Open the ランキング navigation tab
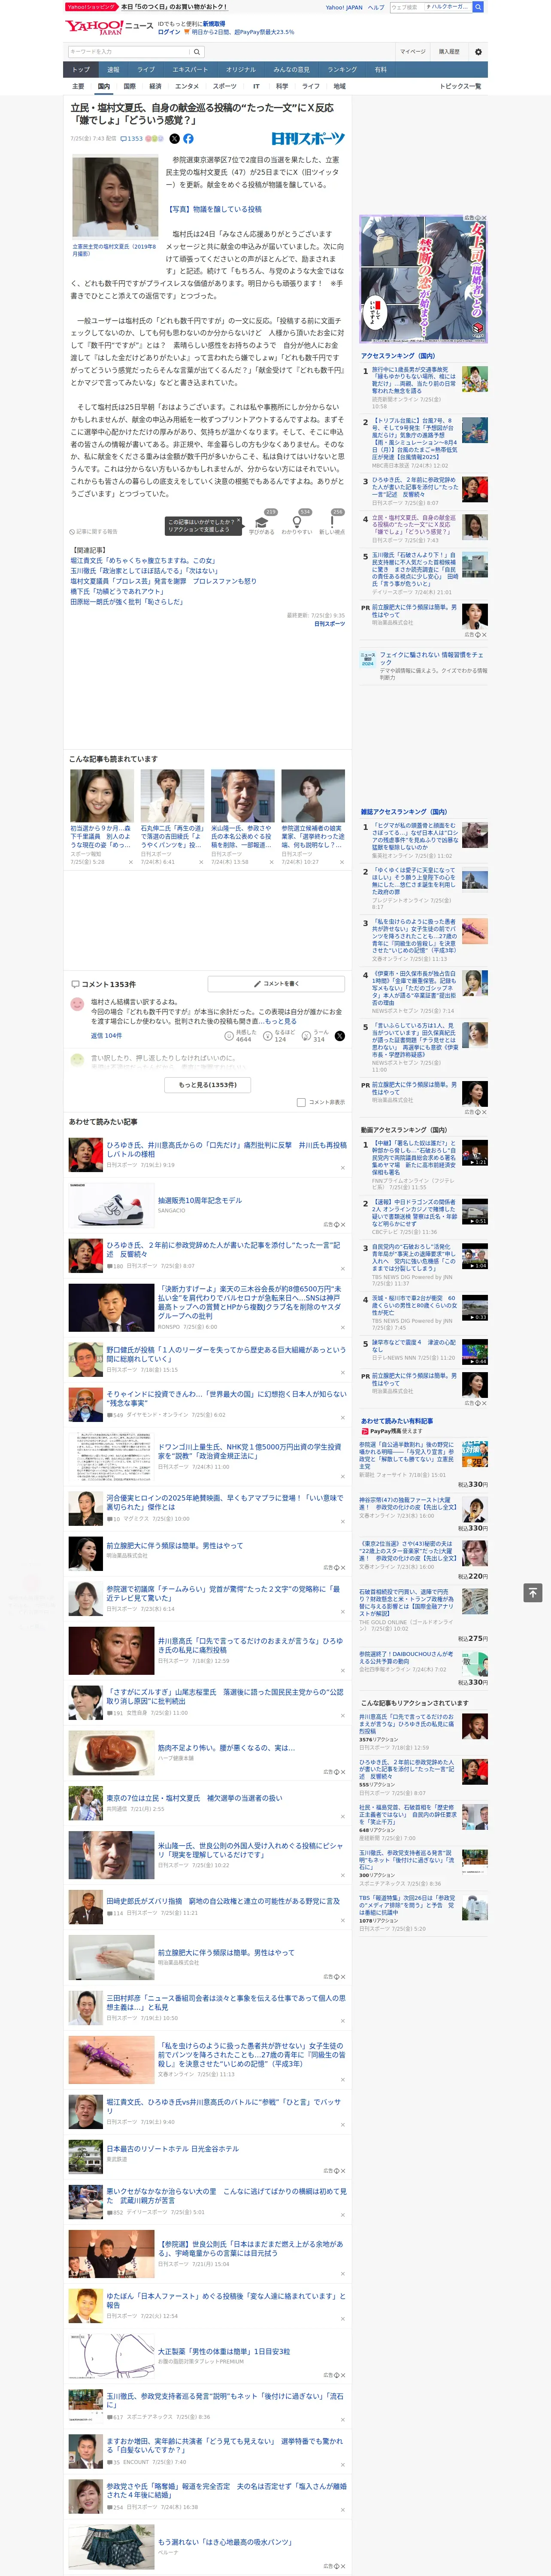The height and width of the screenshot is (2576, 551). coord(342,69)
